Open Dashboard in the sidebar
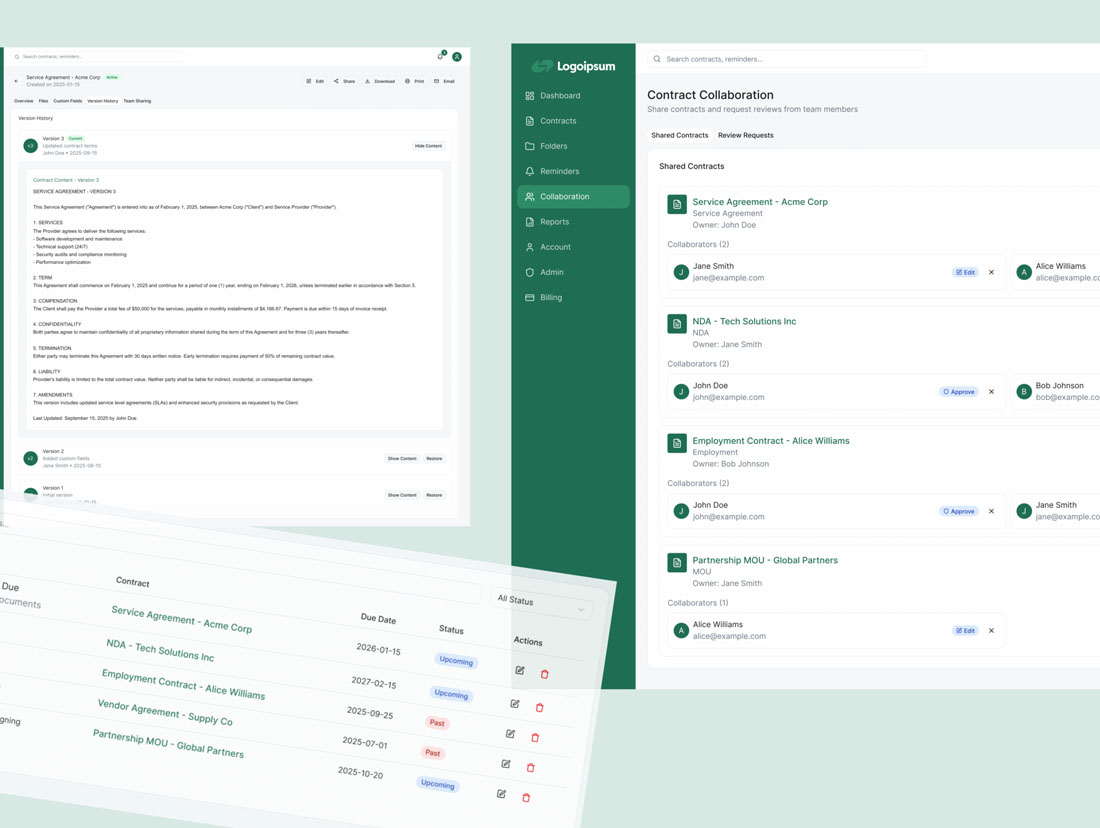The height and width of the screenshot is (828, 1100). [x=559, y=96]
